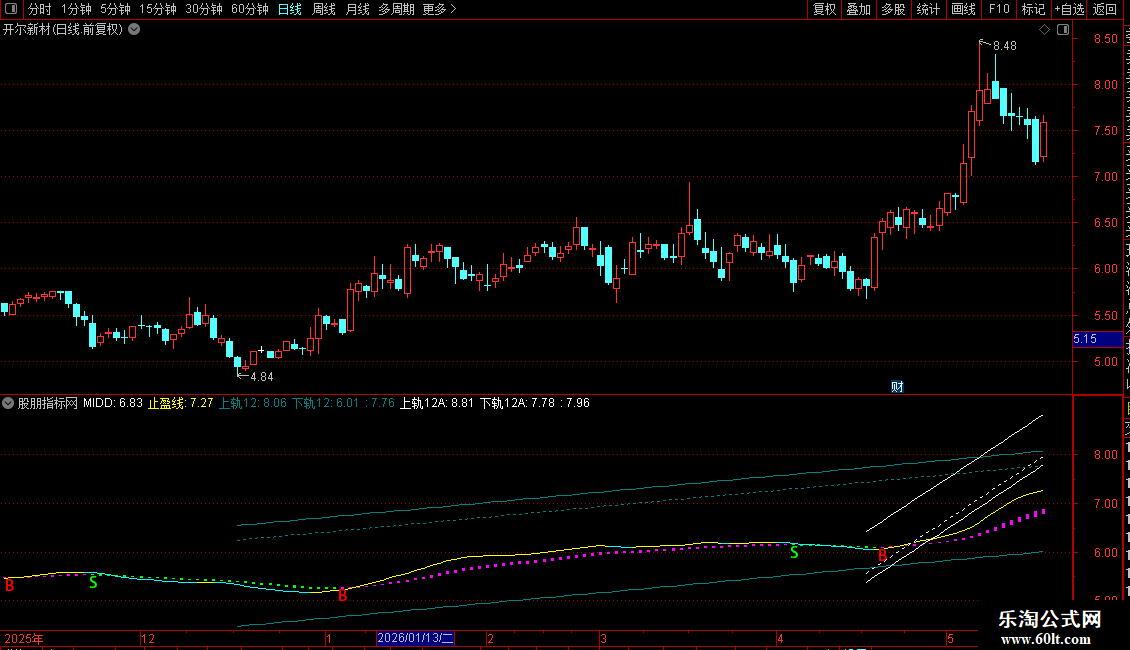Toggle the left sidebar panel icon

(x=11, y=9)
